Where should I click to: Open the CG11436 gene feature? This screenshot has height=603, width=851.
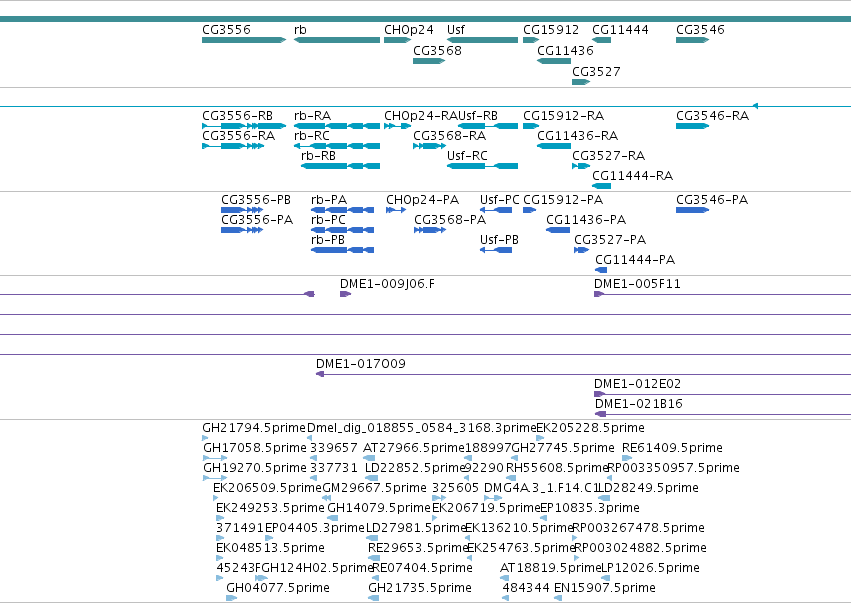click(554, 61)
